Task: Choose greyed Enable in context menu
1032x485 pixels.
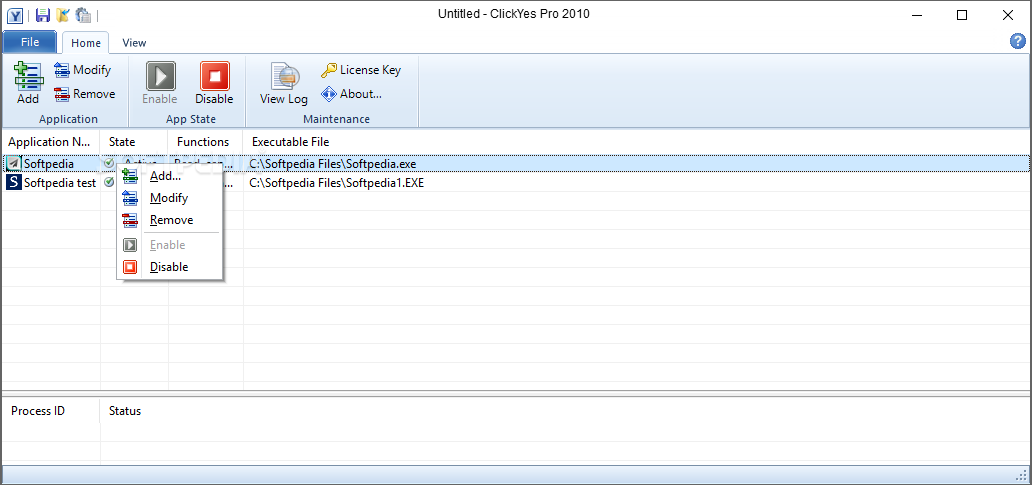Action: [x=170, y=245]
